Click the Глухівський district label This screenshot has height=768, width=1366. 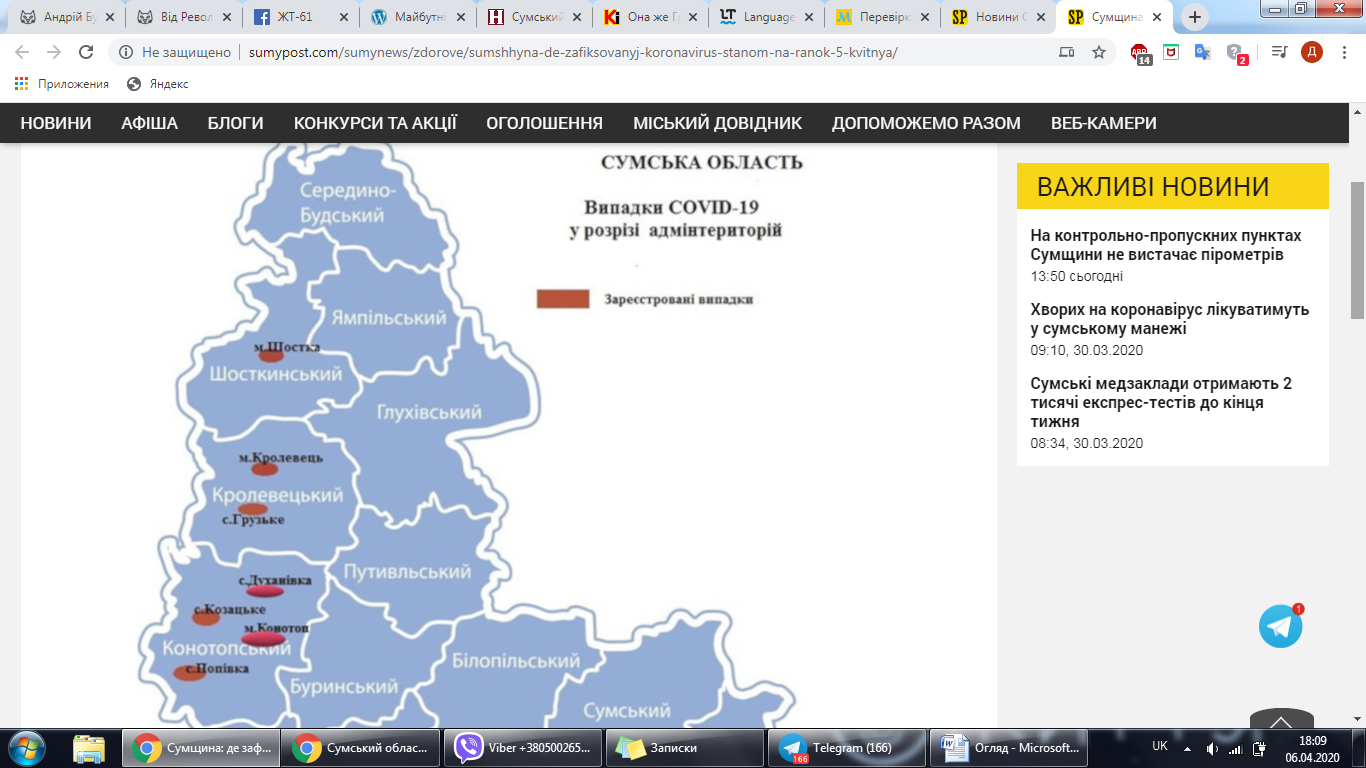click(429, 412)
